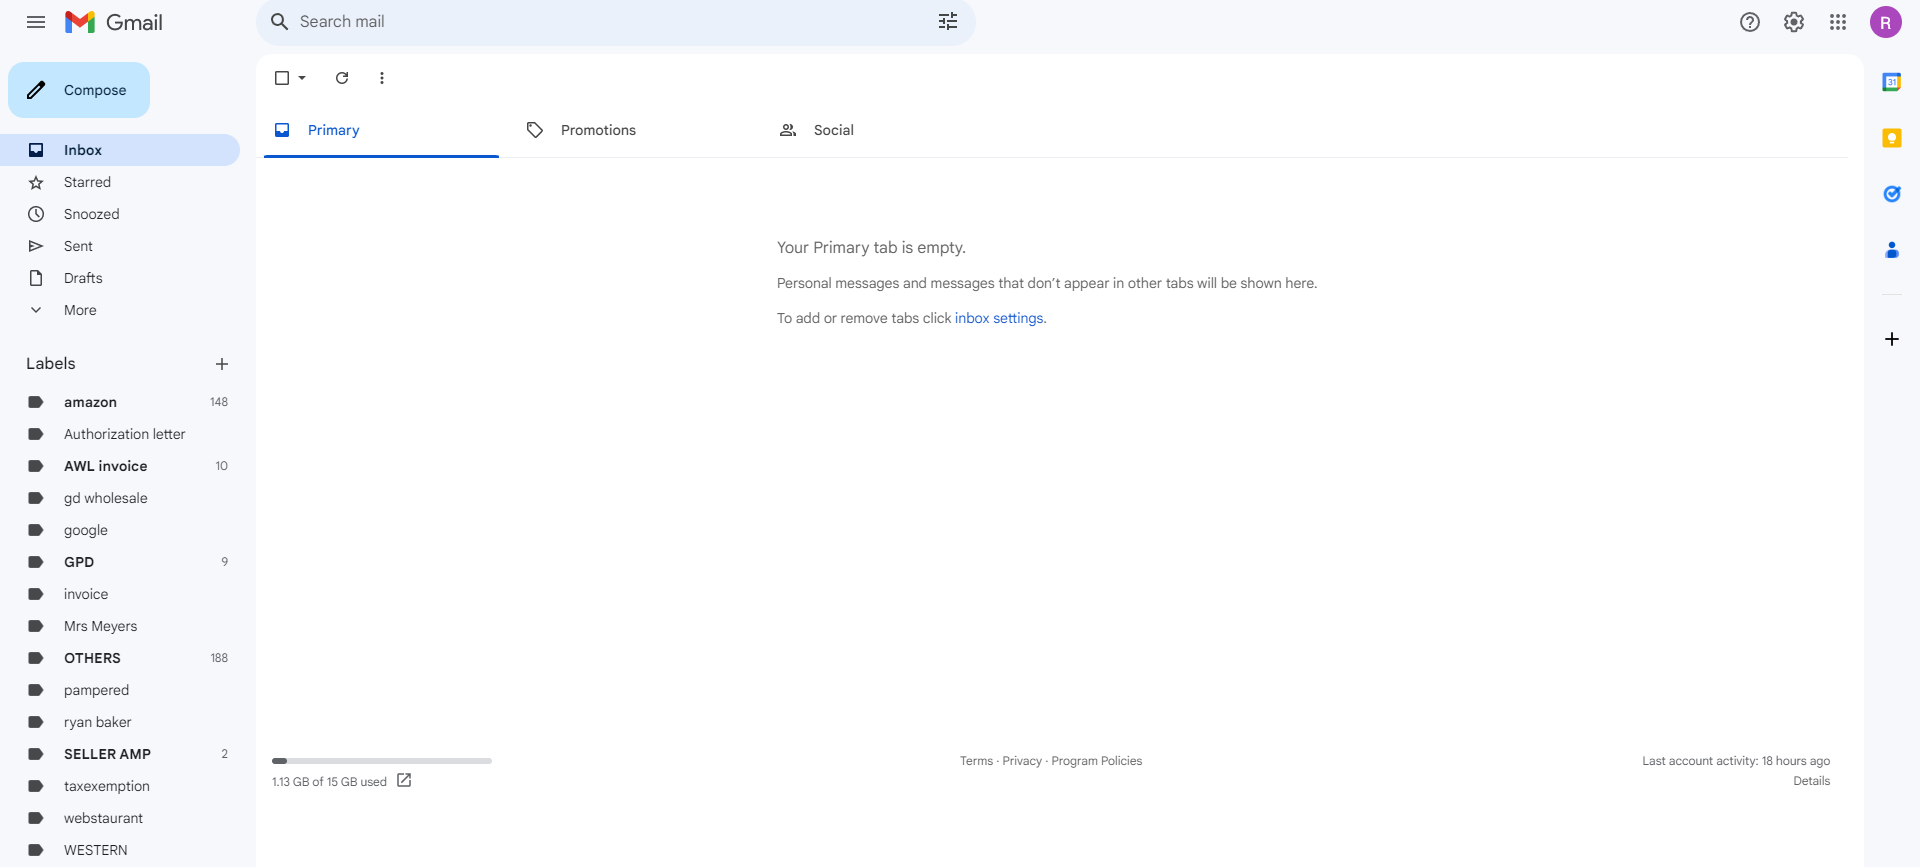Click the Drafts page icon
Screen dimensions: 1920x867
coord(36,278)
